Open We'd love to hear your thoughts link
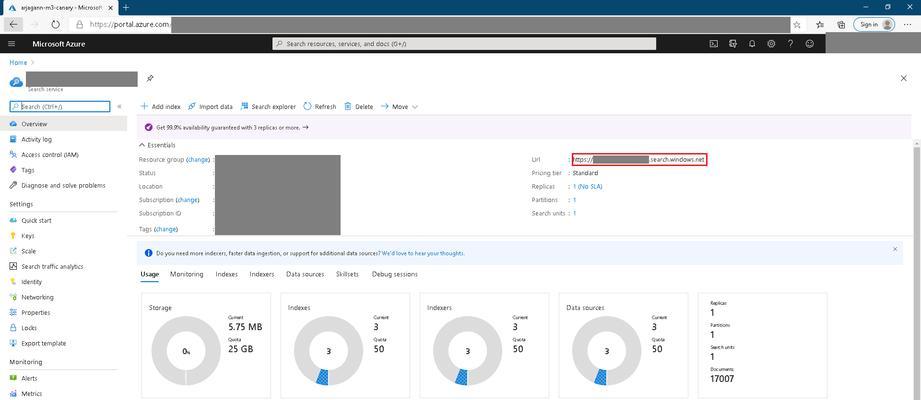This screenshot has height=400, width=921. tap(423, 254)
